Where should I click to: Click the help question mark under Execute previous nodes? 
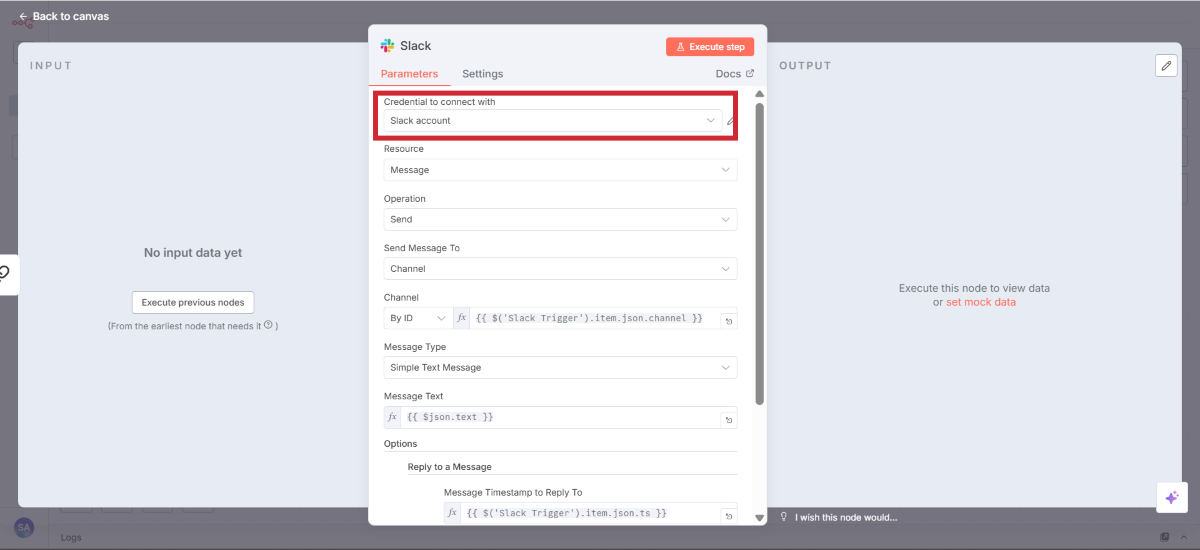click(268, 325)
